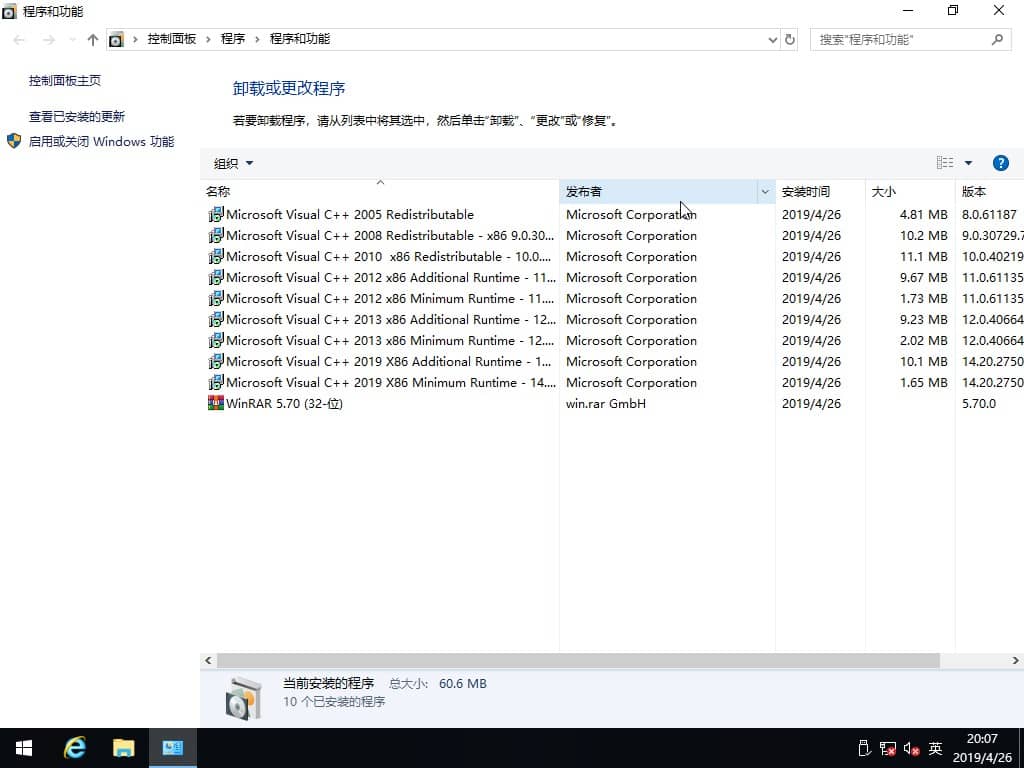Click the network disconnected tray icon
The height and width of the screenshot is (768, 1024).
coord(888,748)
